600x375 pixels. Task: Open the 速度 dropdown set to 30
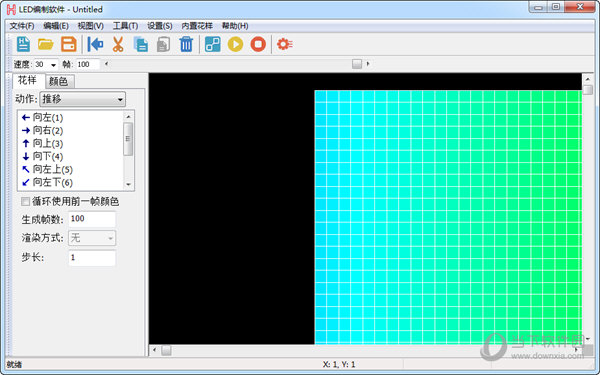[46, 64]
